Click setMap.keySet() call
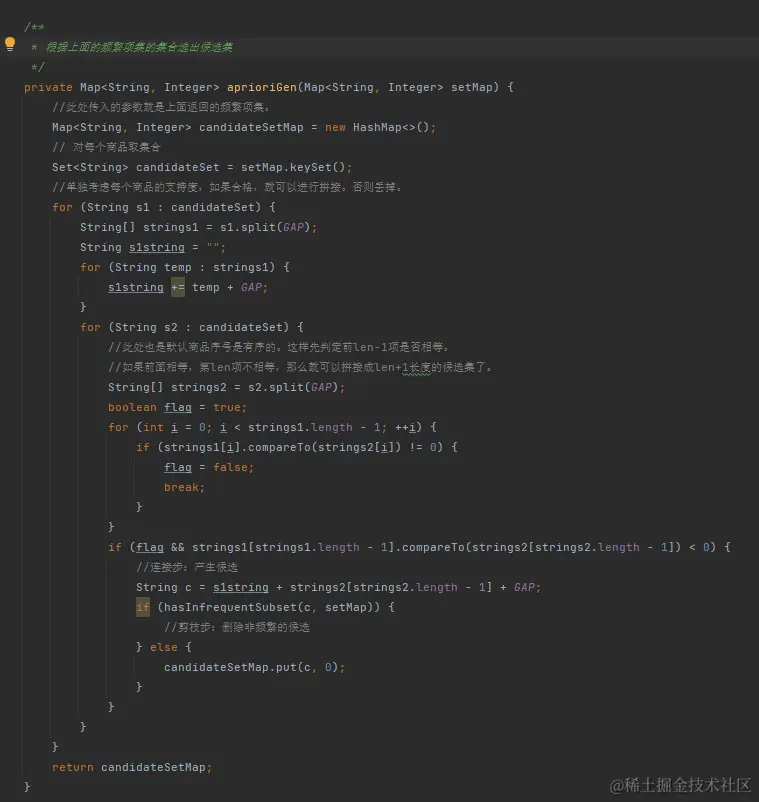759x802 pixels. 294,167
